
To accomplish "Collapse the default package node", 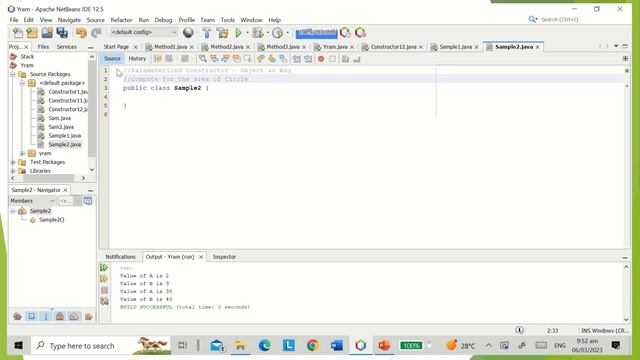I will 22,83.
